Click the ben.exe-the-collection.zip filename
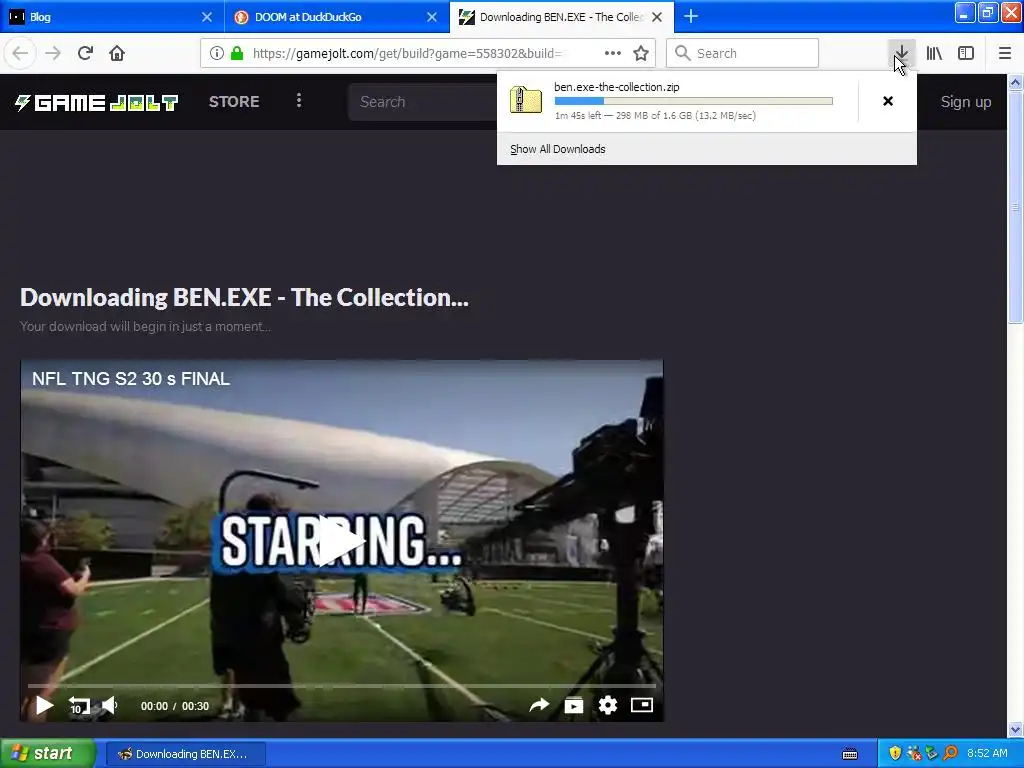Image resolution: width=1024 pixels, height=768 pixels. pyautogui.click(x=616, y=87)
